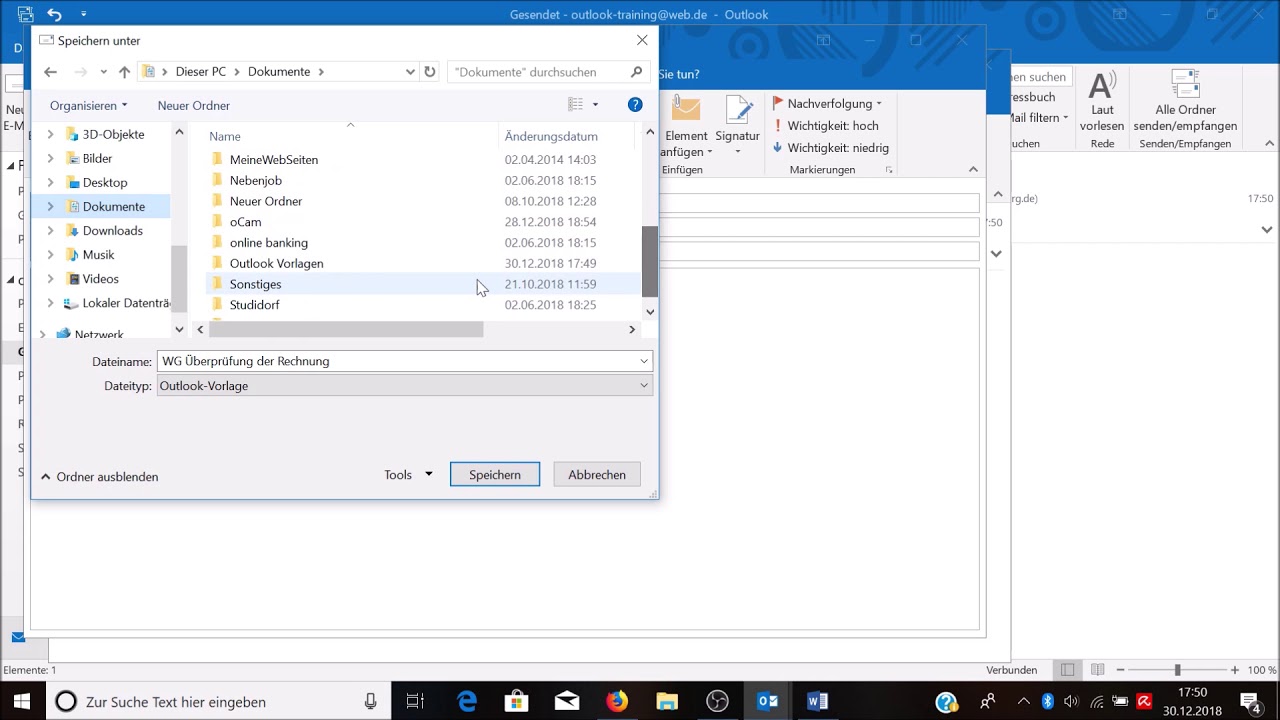Image resolution: width=1280 pixels, height=720 pixels.
Task: Click Neuer Ordner in the toolbar
Action: pos(194,105)
